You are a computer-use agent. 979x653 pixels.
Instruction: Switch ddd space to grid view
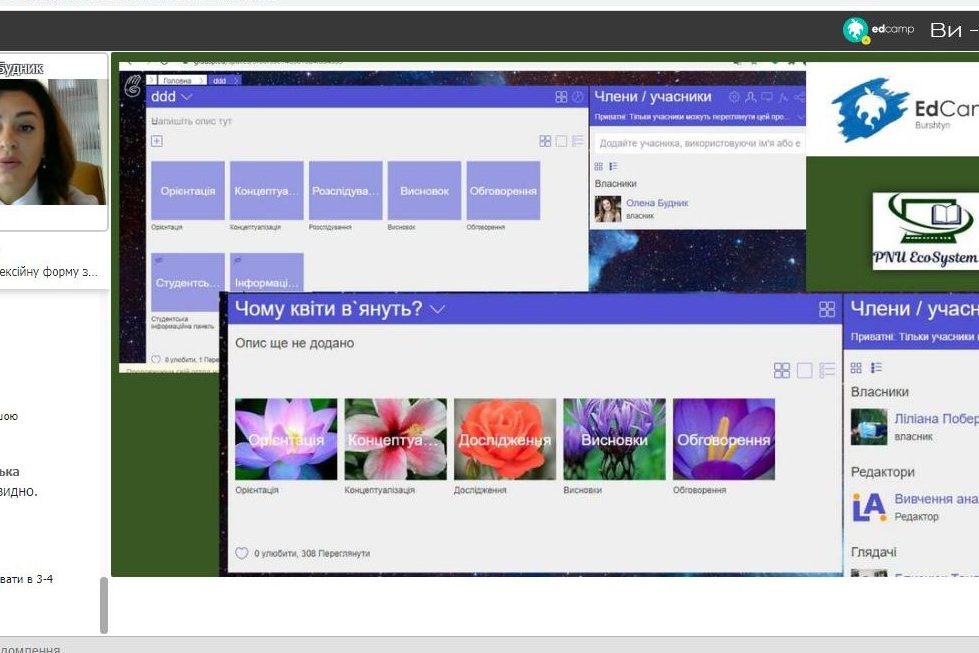(545, 142)
